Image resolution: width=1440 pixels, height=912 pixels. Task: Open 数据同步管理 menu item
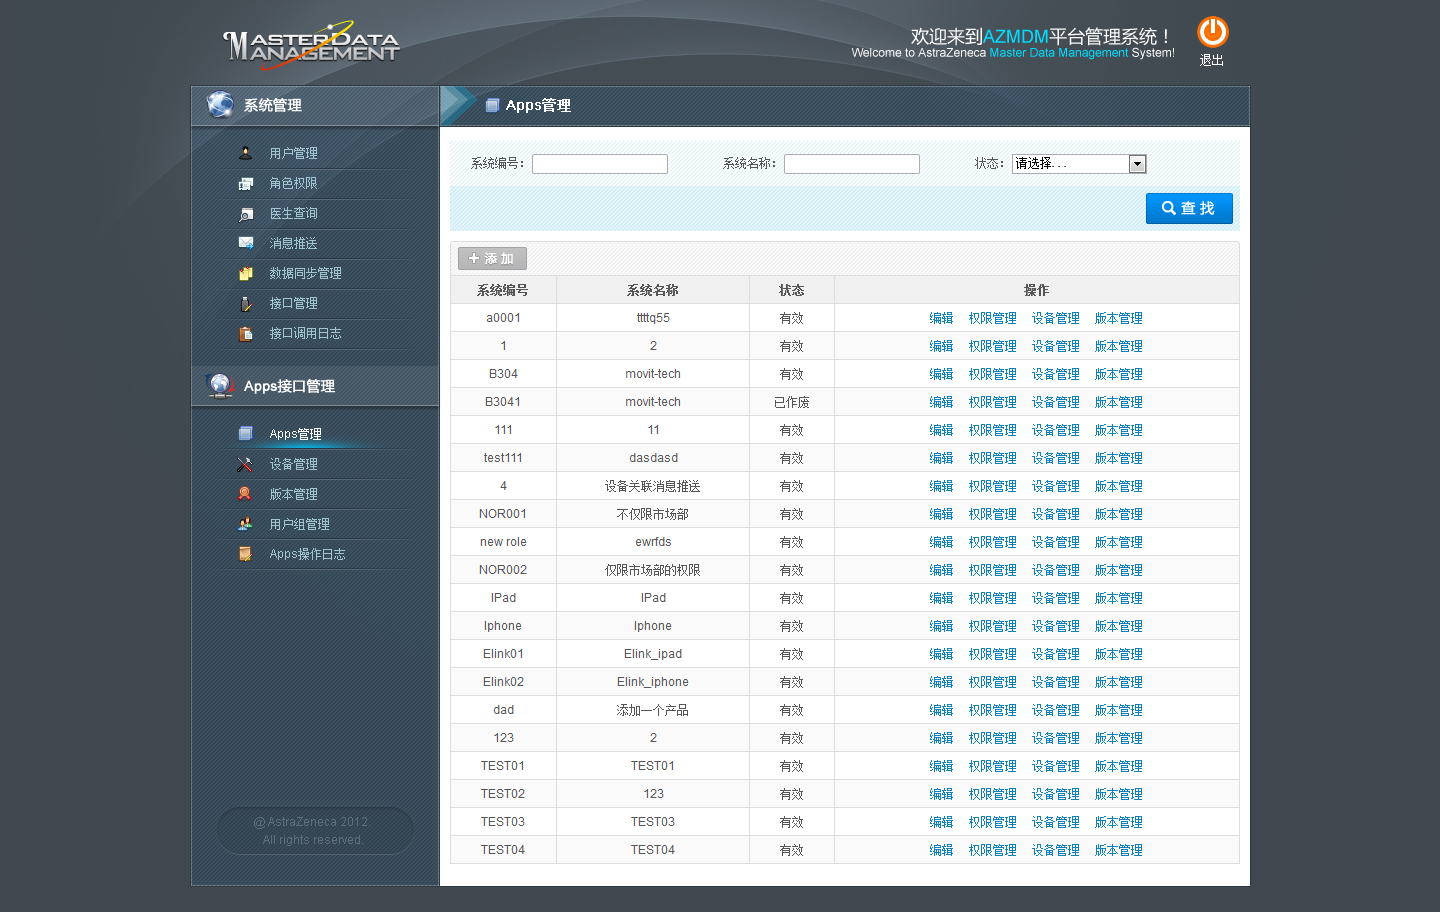pos(305,273)
